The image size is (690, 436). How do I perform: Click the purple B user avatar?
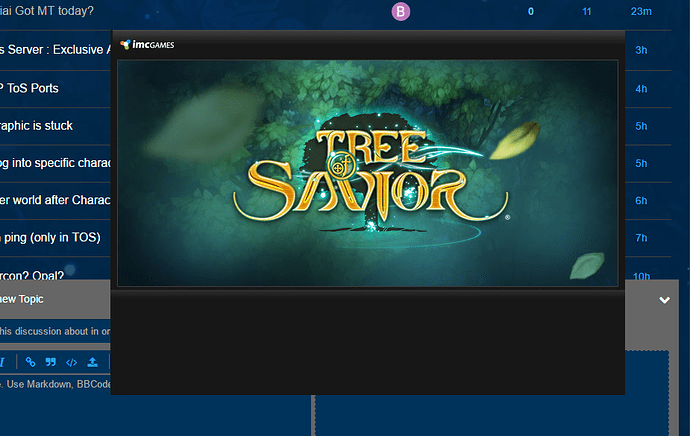(401, 11)
